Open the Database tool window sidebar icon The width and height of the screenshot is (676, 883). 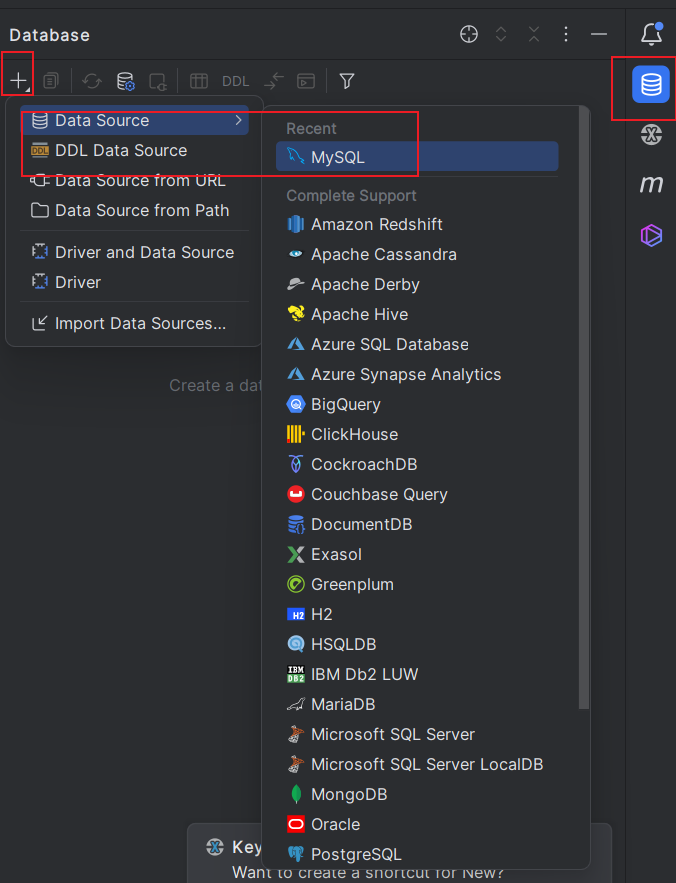point(651,85)
